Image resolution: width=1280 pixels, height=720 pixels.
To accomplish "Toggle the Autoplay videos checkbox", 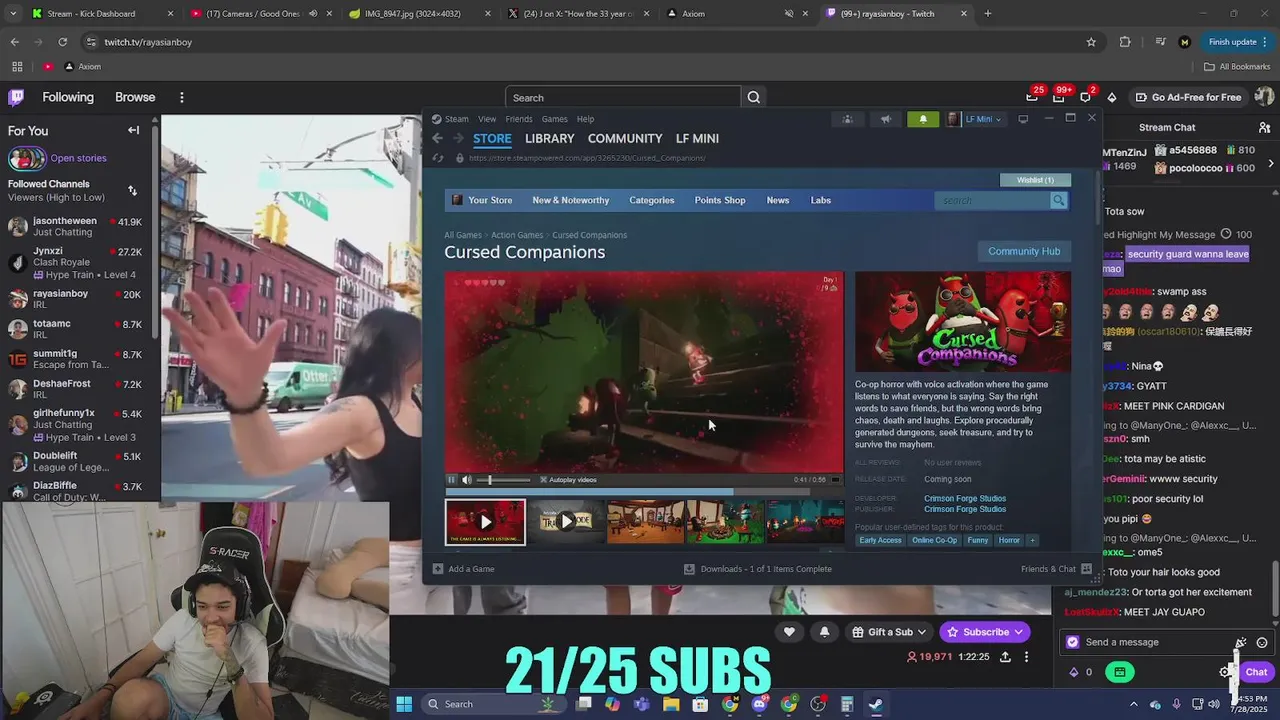I will coord(544,480).
